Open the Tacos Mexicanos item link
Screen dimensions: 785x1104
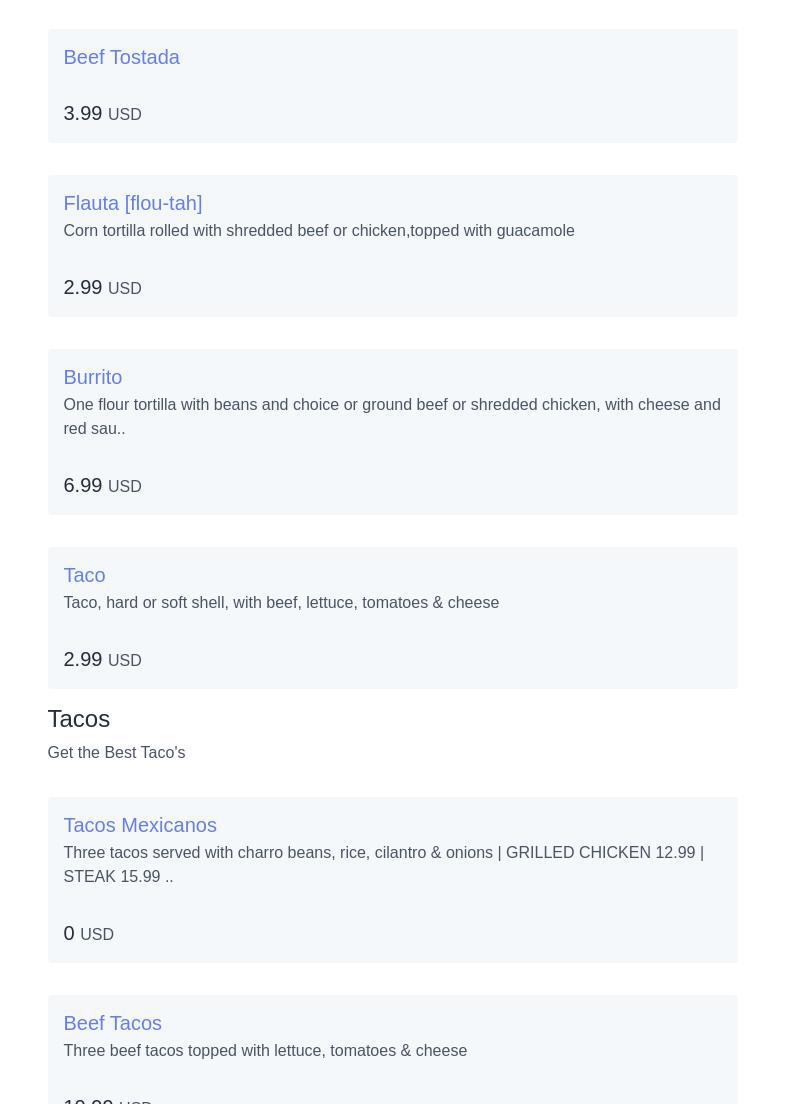[x=139, y=825]
